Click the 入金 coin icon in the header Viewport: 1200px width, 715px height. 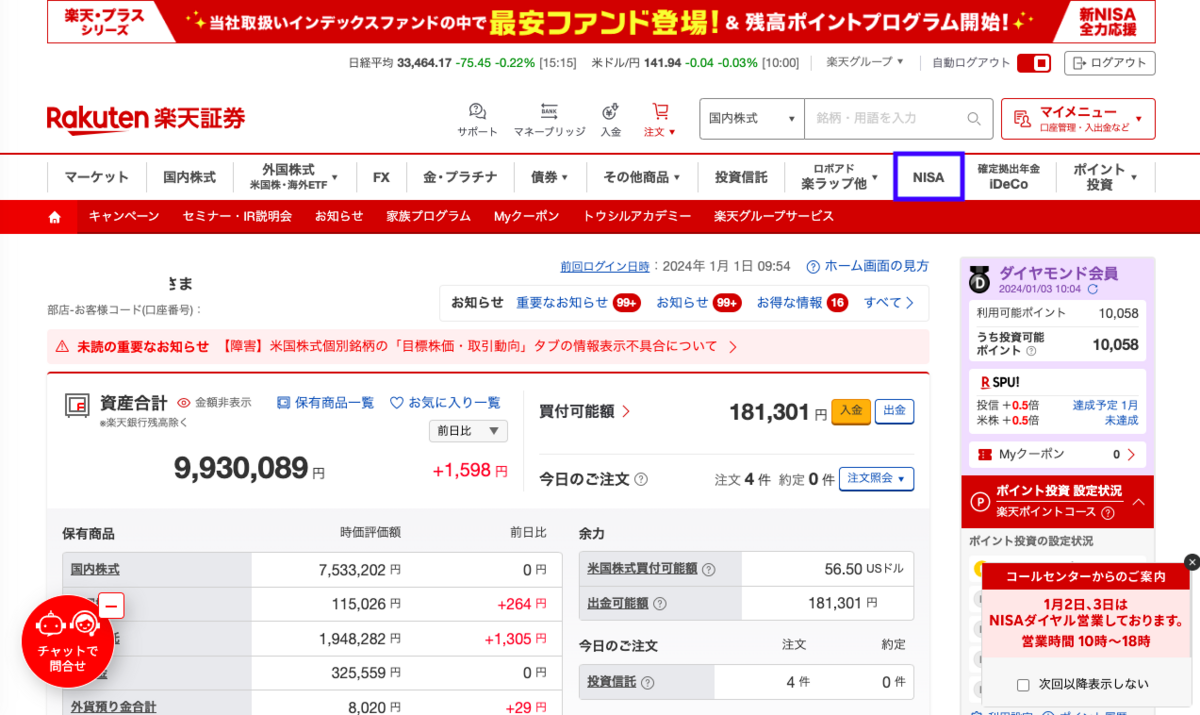(610, 112)
